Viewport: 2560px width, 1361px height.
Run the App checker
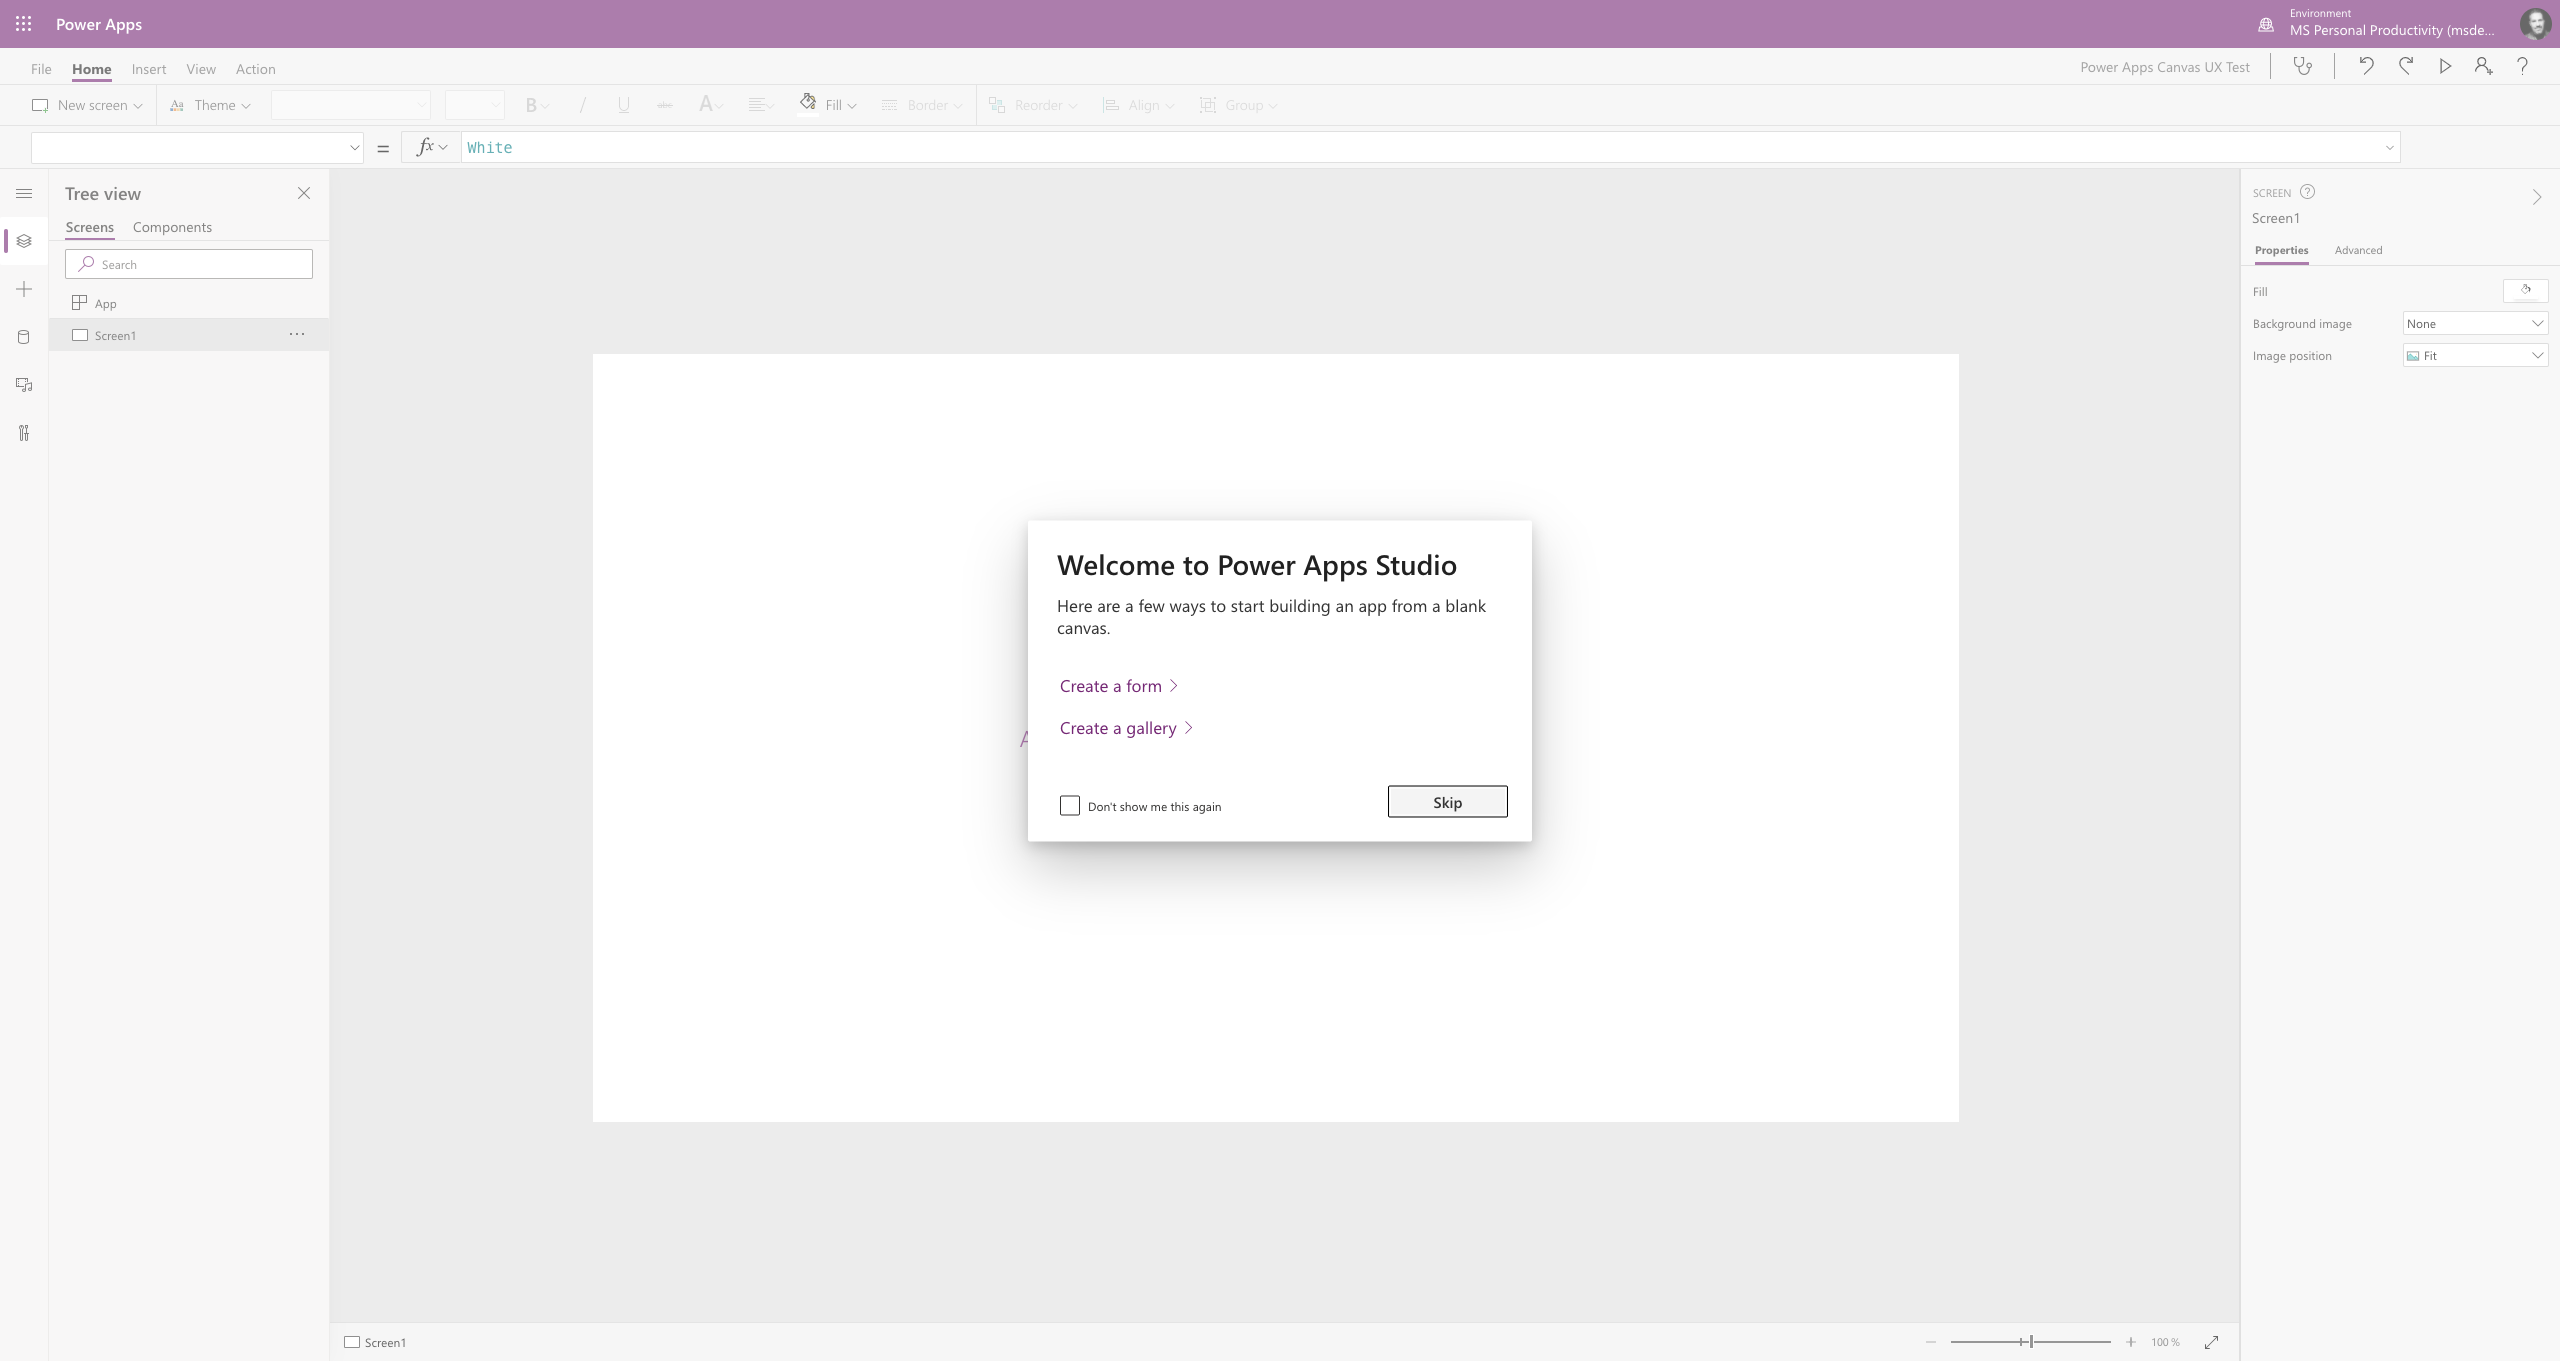coord(2303,66)
